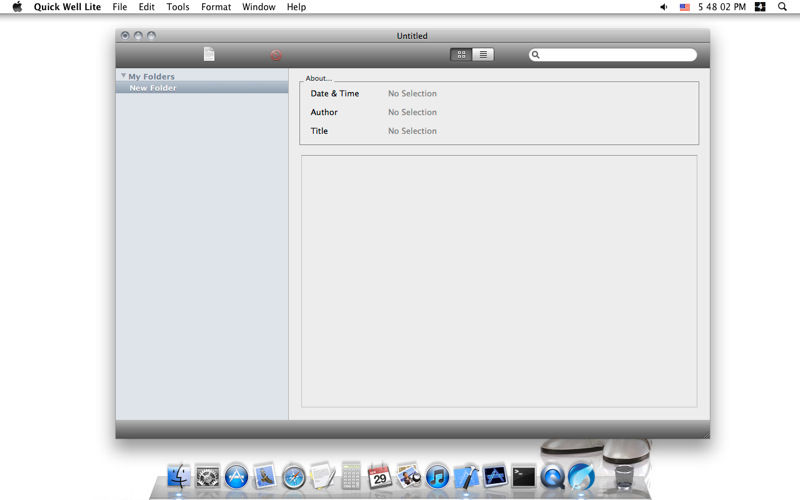Open System Preferences from the Dock
The image size is (800, 500).
208,477
